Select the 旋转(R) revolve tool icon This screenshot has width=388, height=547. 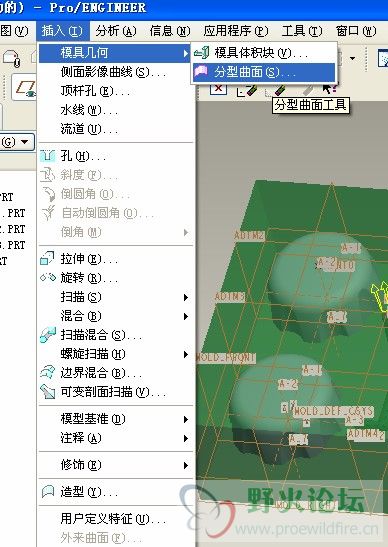[47, 278]
